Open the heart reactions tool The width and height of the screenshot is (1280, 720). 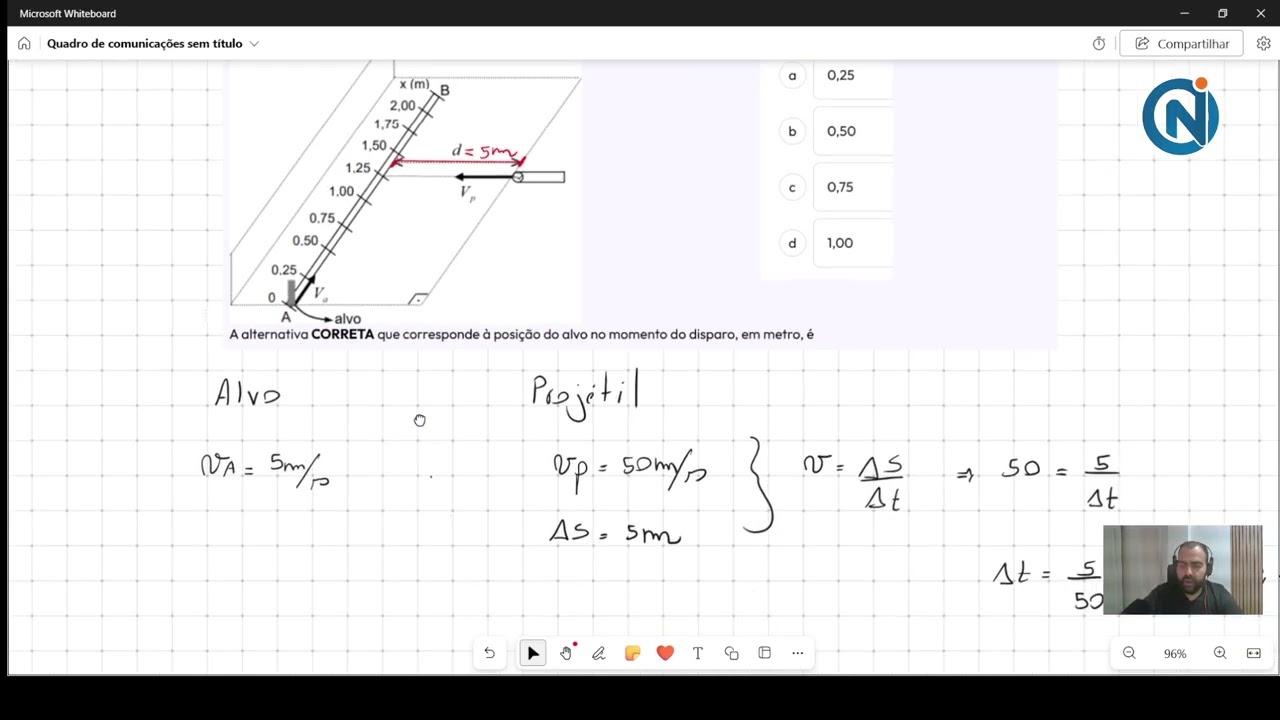pos(665,653)
